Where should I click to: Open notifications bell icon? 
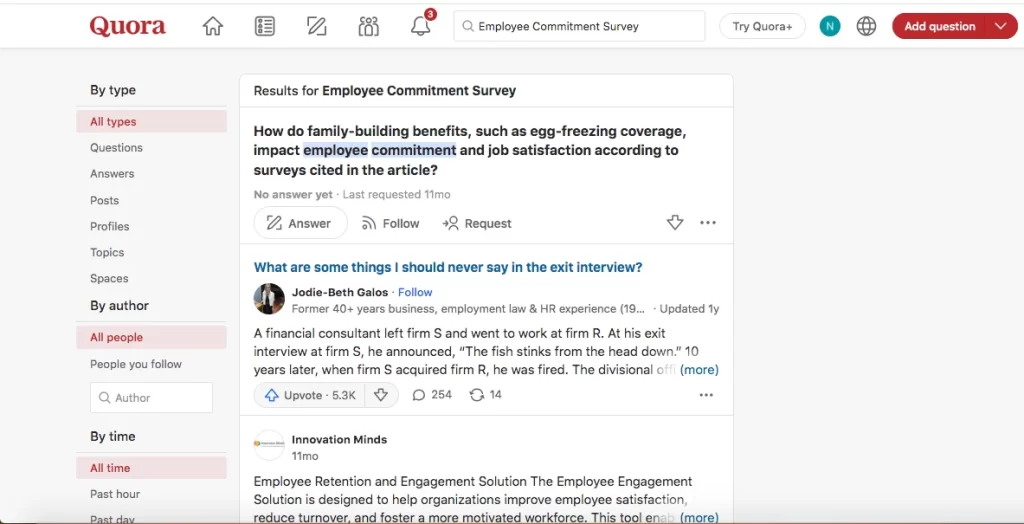tap(421, 25)
